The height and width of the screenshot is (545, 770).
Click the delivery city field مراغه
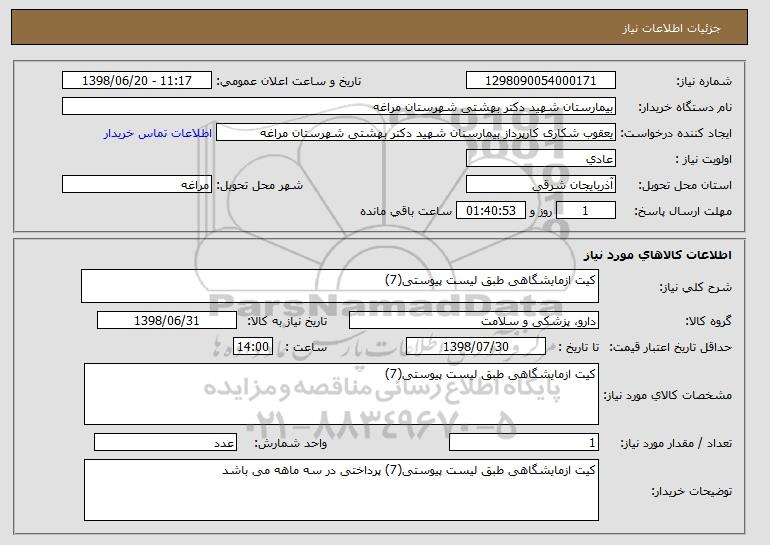point(137,185)
